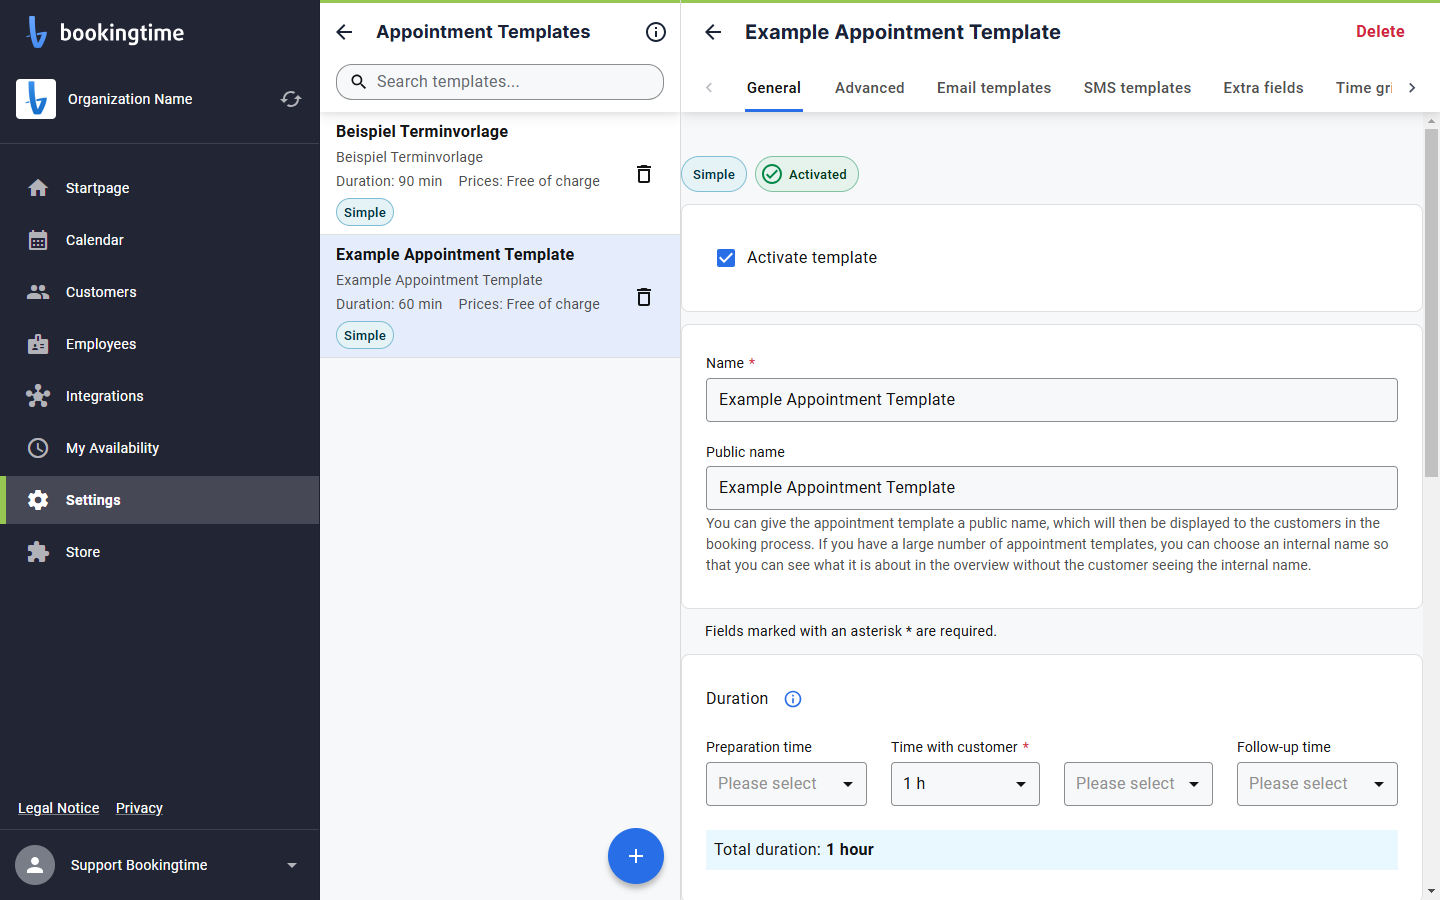Open the Follow-up time dropdown
1440x900 pixels.
click(x=1317, y=784)
